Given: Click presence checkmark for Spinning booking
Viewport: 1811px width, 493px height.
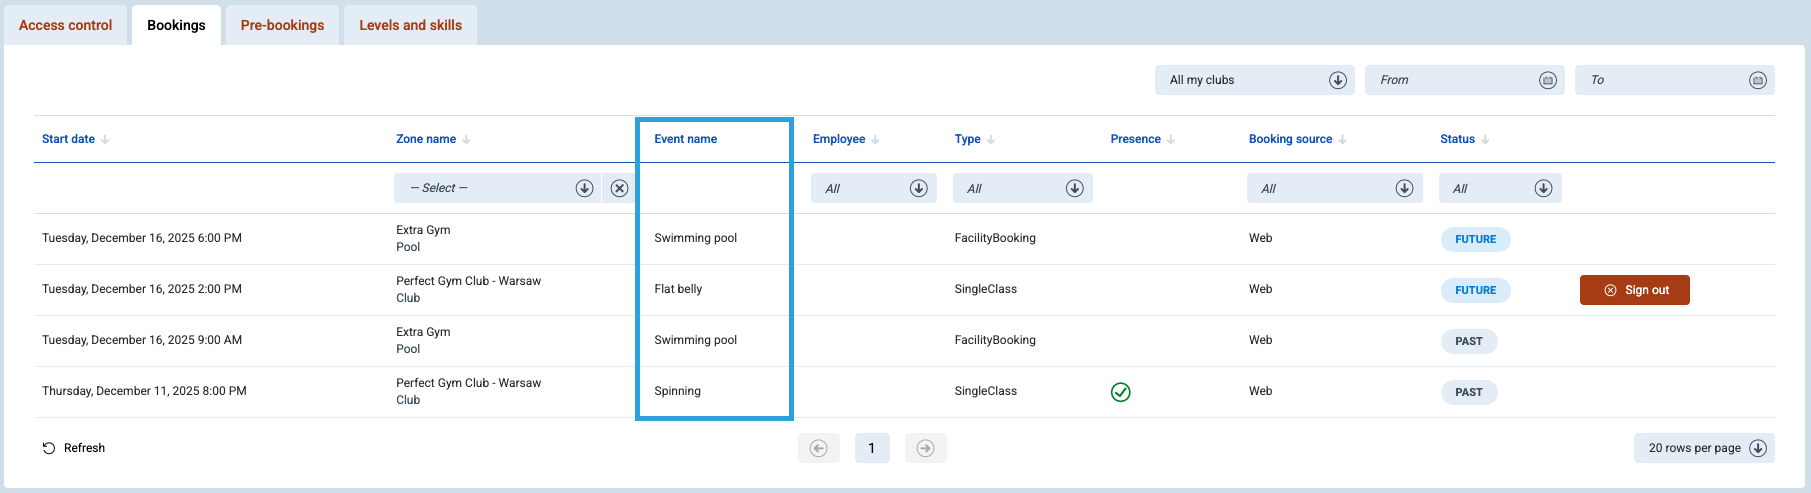Looking at the screenshot, I should click(1120, 392).
